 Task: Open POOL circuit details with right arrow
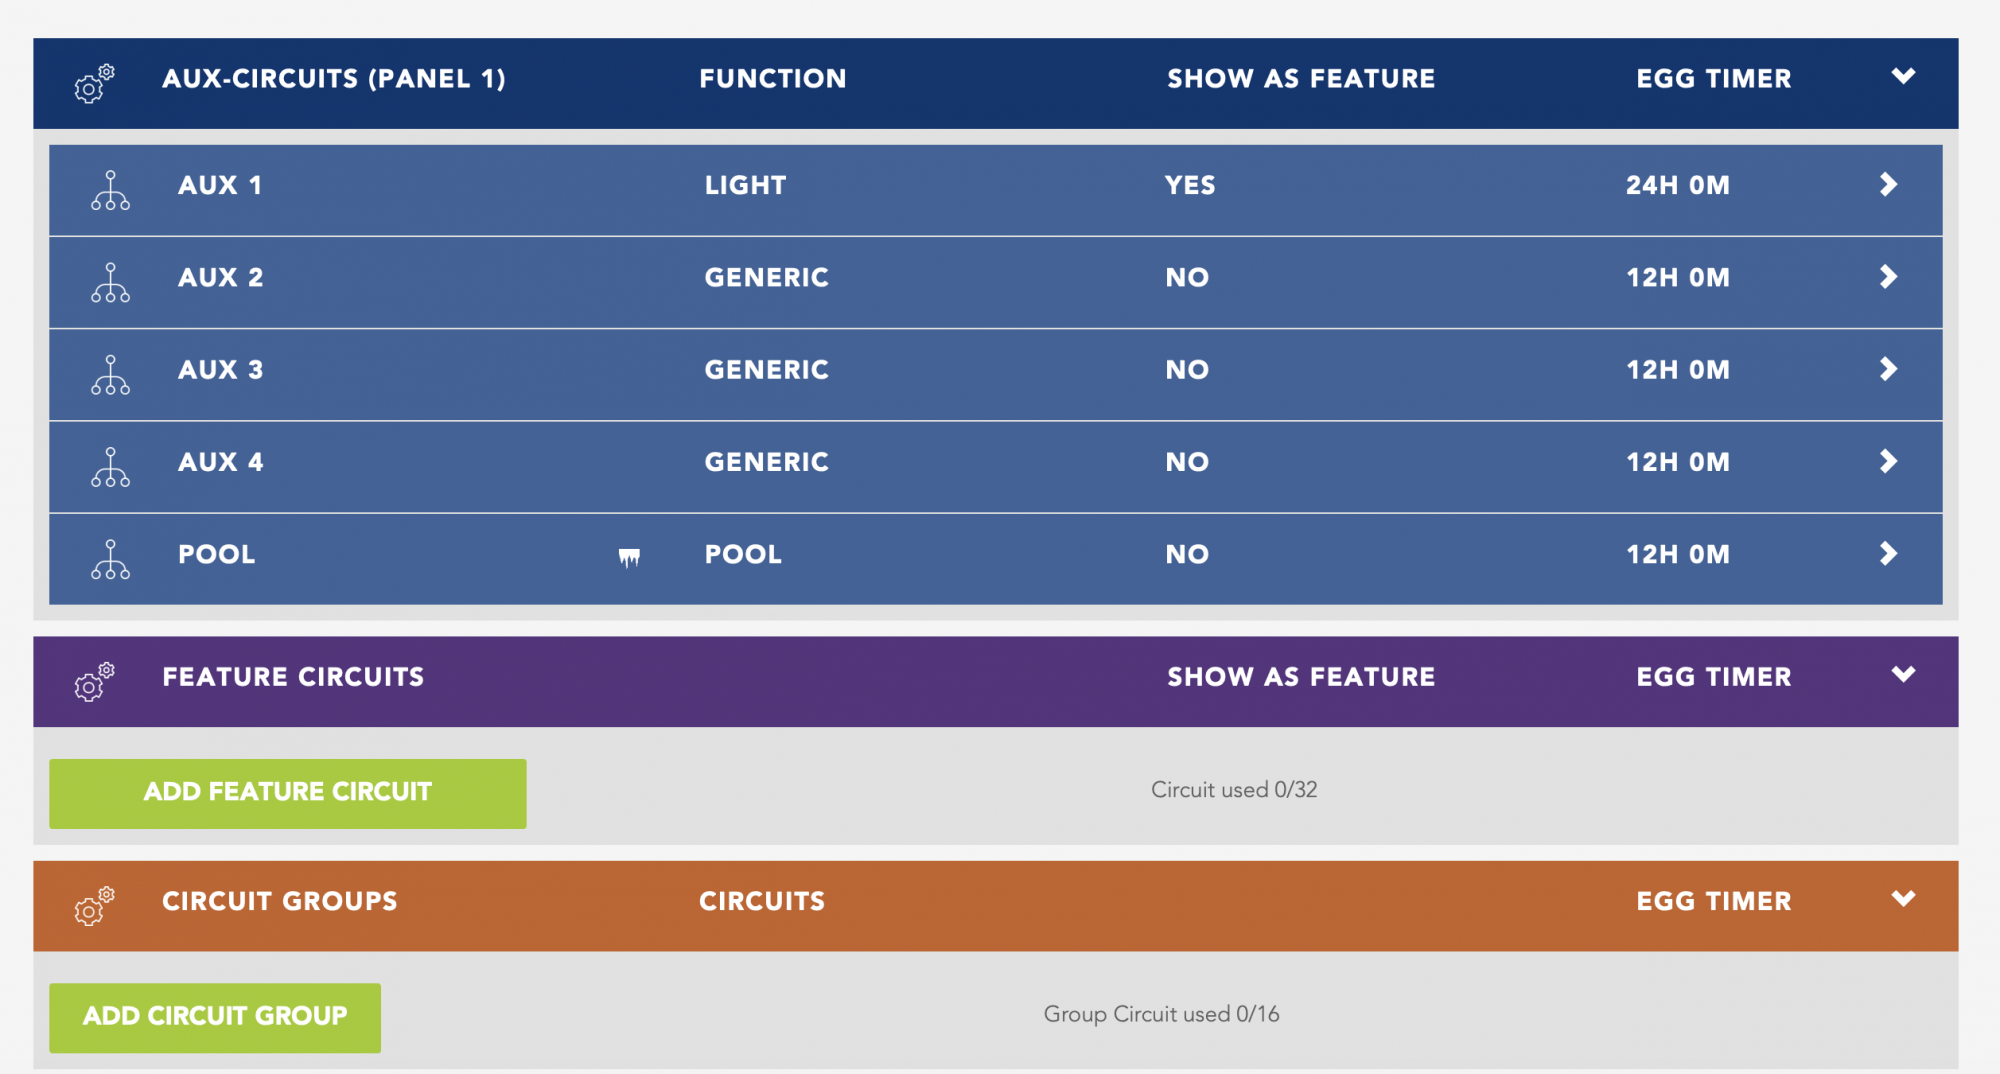click(x=1888, y=553)
